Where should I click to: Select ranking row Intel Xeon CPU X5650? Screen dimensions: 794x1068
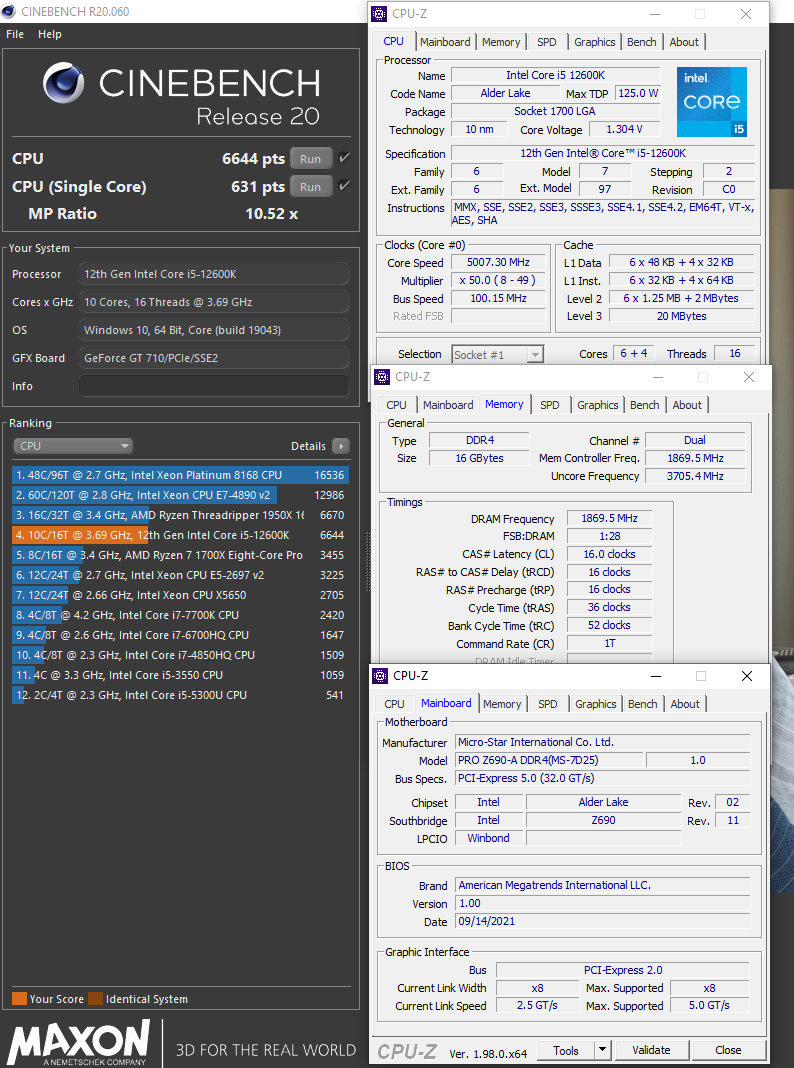coord(180,595)
